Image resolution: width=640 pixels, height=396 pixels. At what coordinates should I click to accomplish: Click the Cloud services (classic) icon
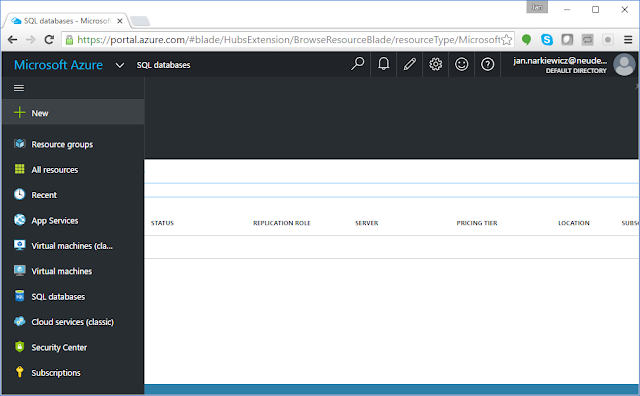pyautogui.click(x=20, y=321)
